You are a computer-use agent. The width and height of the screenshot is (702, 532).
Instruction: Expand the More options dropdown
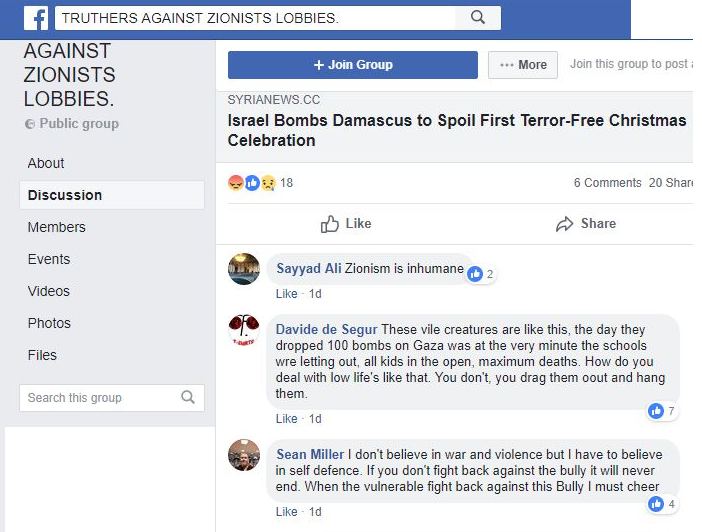coord(522,65)
